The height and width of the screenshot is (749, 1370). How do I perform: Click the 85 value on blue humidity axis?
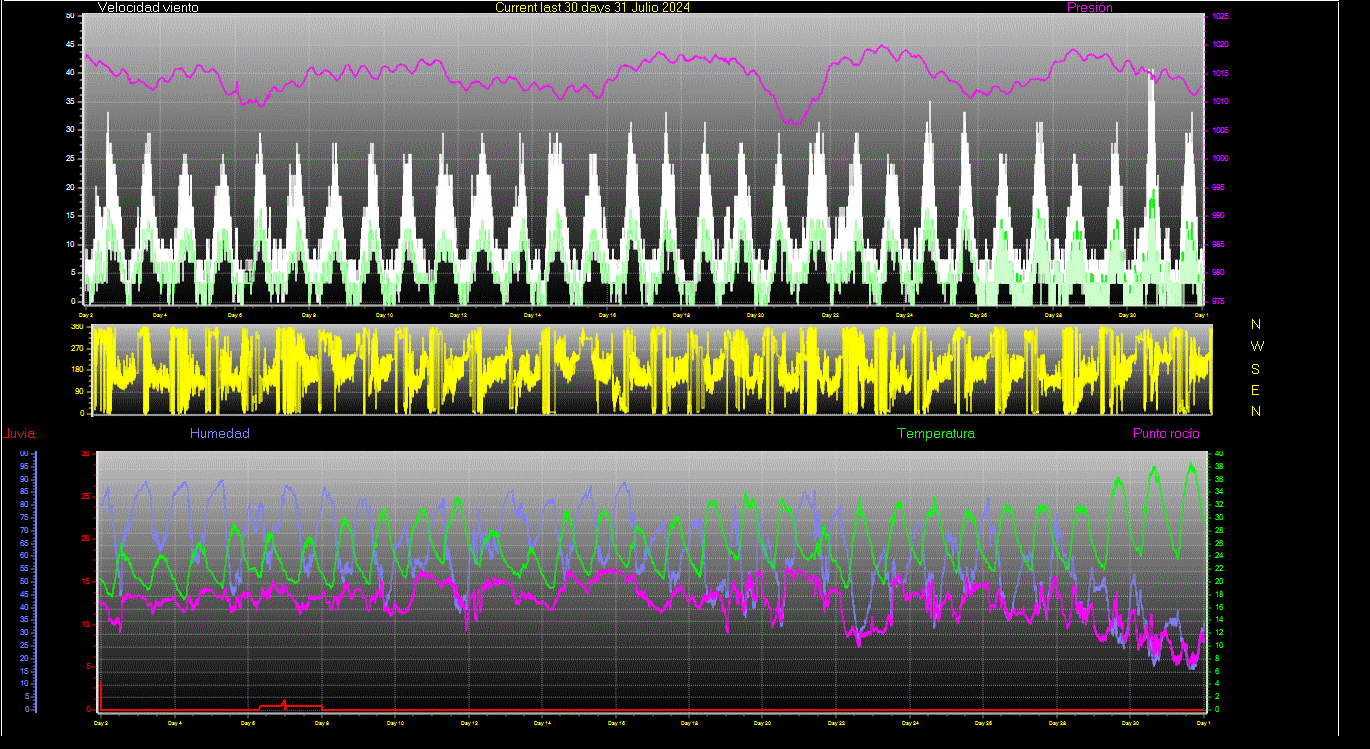(23, 492)
